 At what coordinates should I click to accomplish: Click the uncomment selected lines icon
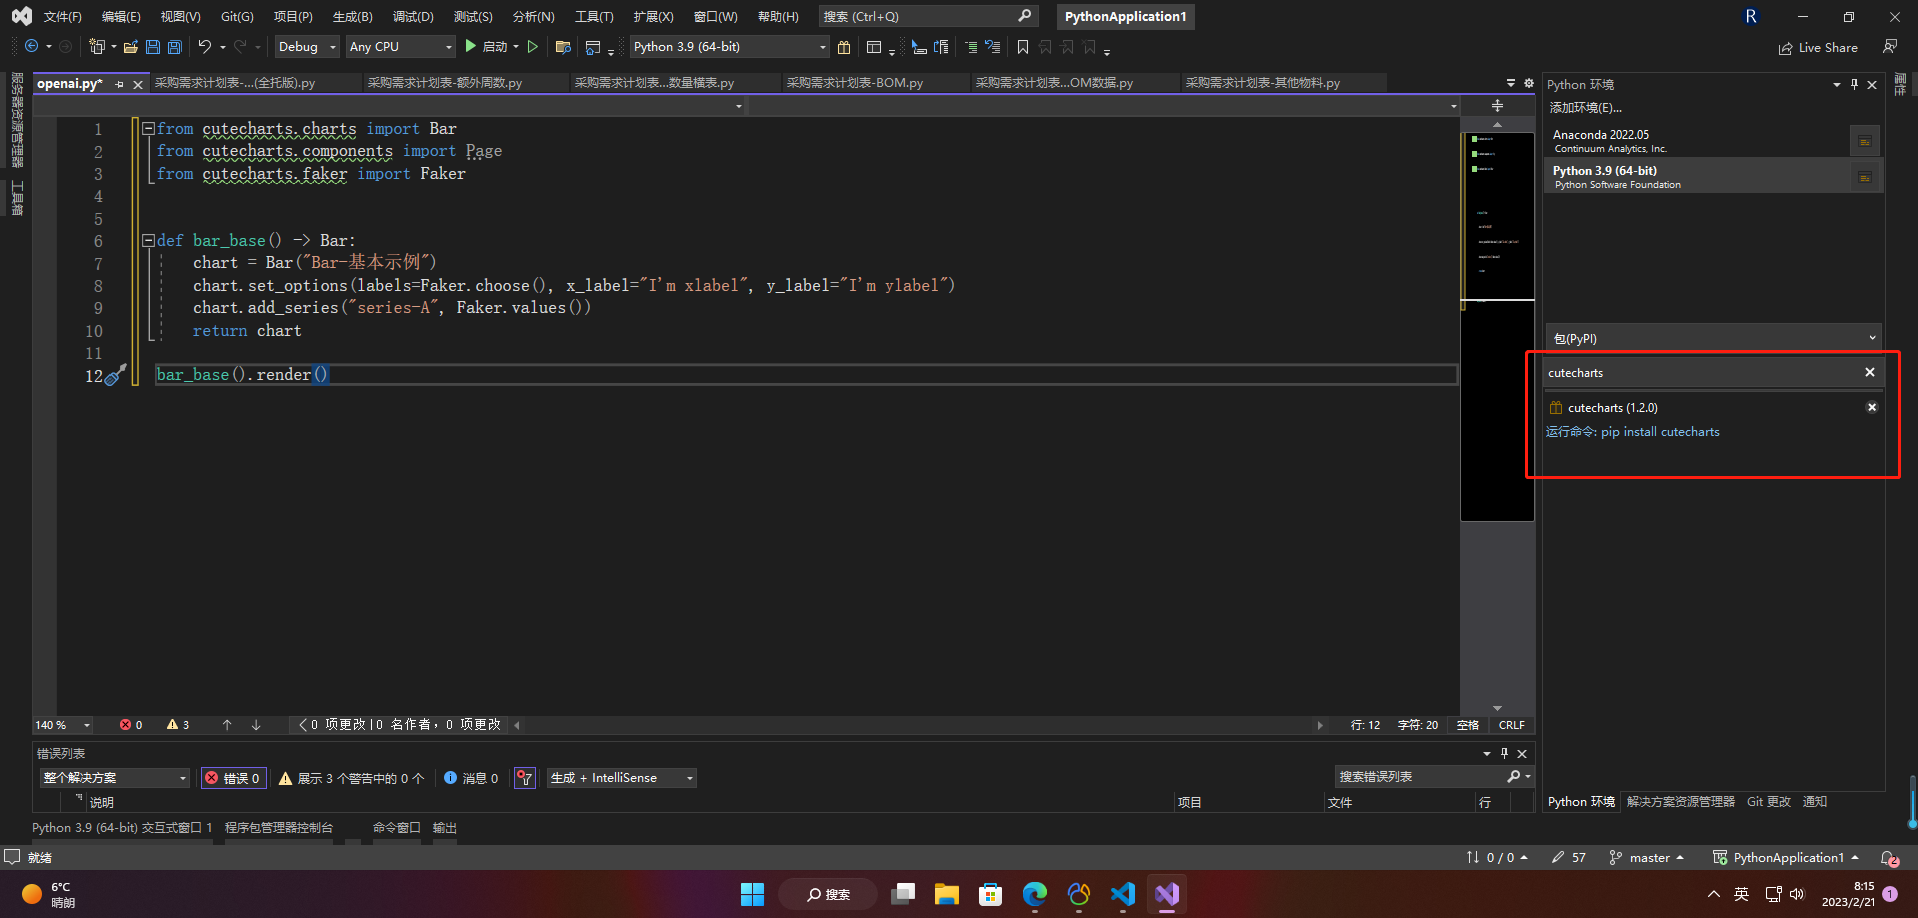pos(993,47)
